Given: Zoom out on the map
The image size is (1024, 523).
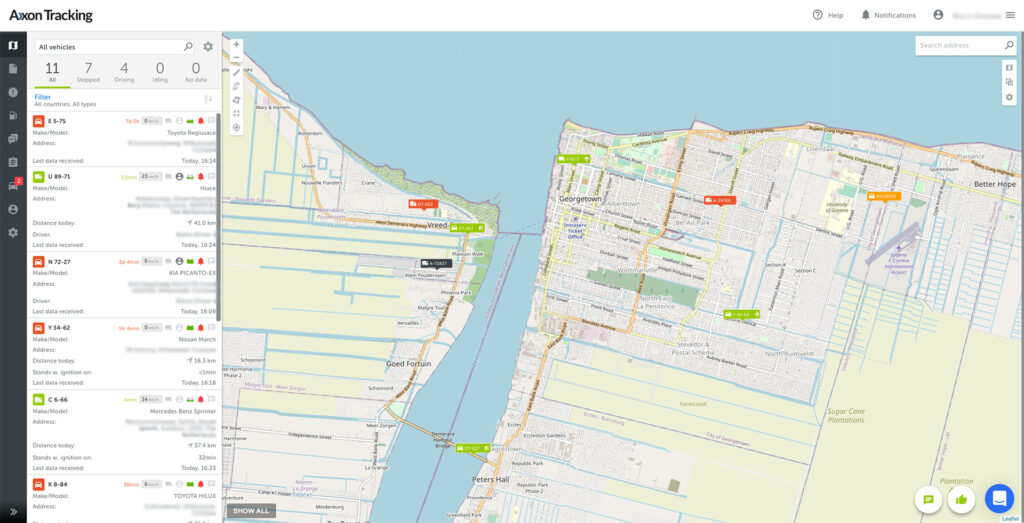Looking at the screenshot, I should pos(236,57).
